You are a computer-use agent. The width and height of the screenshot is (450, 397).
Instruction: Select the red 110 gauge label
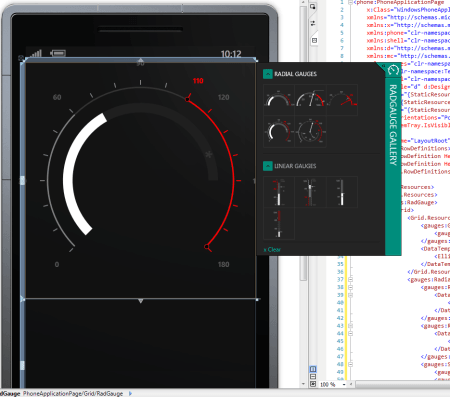[198, 81]
